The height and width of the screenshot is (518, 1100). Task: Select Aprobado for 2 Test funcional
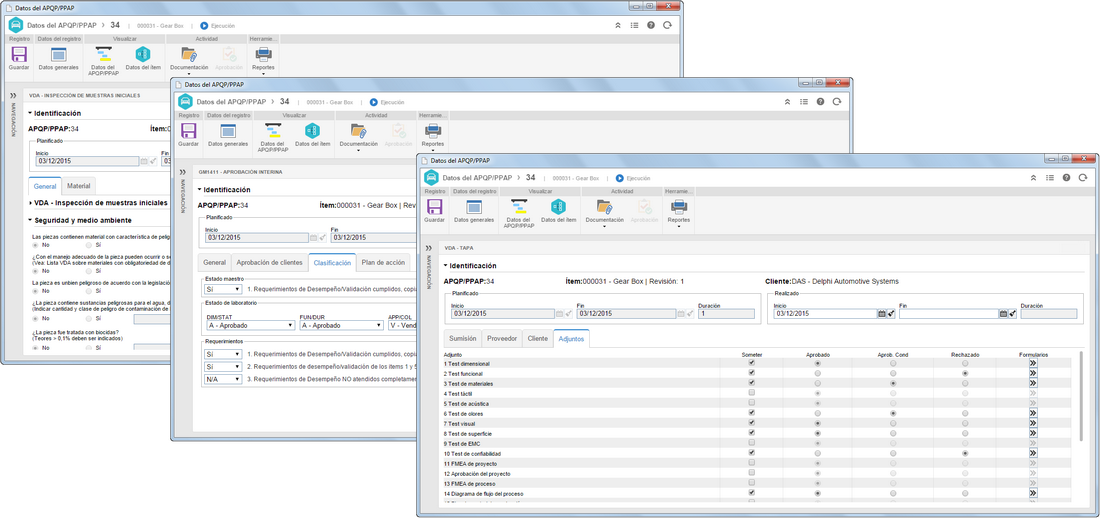(817, 374)
